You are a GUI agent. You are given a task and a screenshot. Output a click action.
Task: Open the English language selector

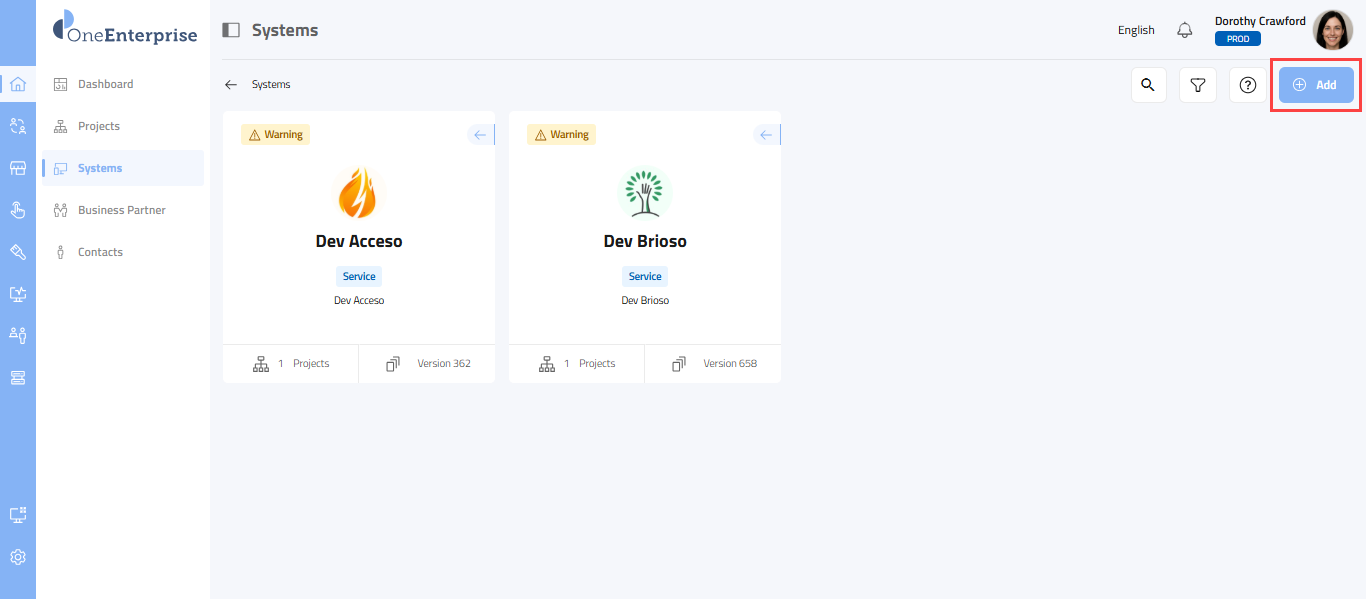(1136, 30)
